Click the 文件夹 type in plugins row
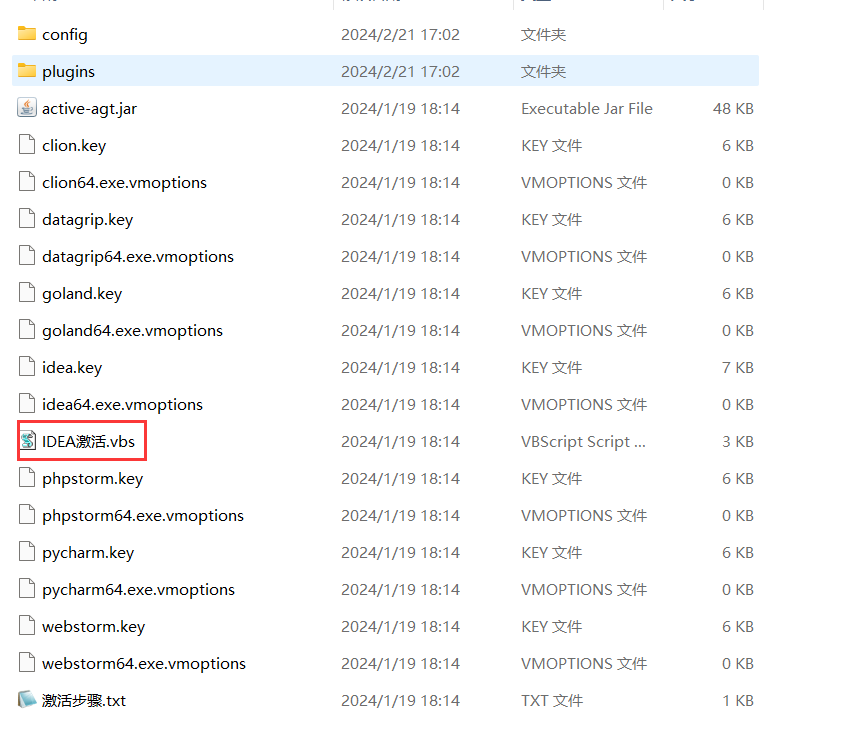This screenshot has width=859, height=730. 543,72
